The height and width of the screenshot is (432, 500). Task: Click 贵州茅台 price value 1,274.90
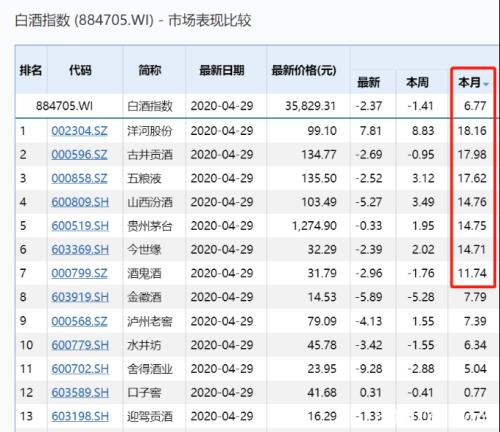coord(314,226)
